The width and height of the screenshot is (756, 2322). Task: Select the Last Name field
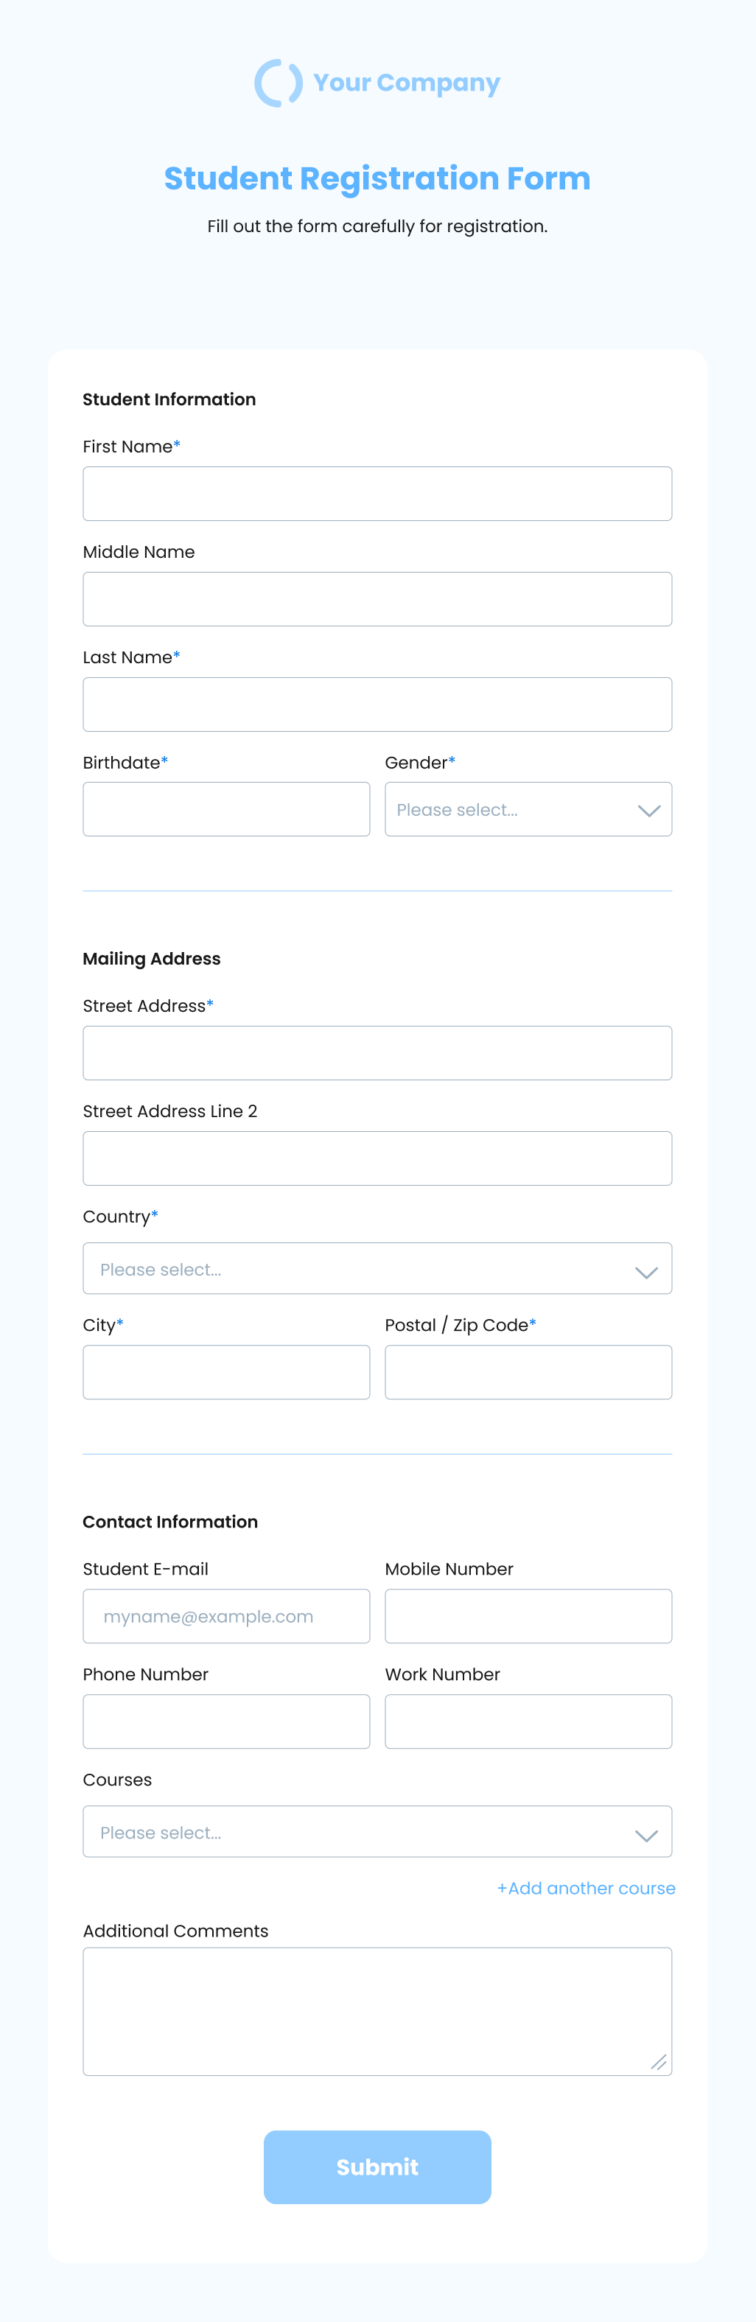coord(377,704)
